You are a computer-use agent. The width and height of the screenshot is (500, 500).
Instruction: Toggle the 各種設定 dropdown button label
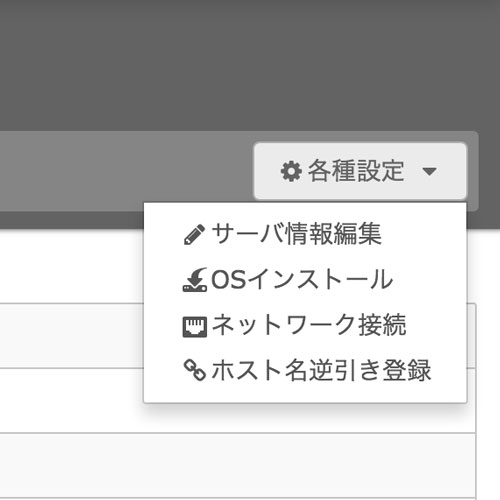click(356, 171)
